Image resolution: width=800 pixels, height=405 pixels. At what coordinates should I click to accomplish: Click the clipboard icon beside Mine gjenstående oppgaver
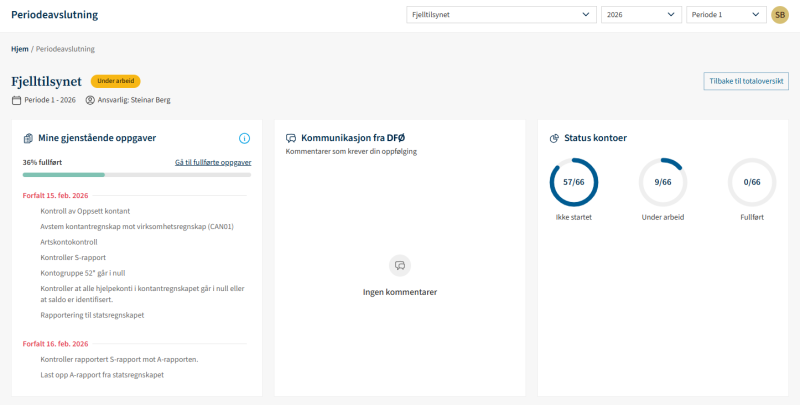28,138
